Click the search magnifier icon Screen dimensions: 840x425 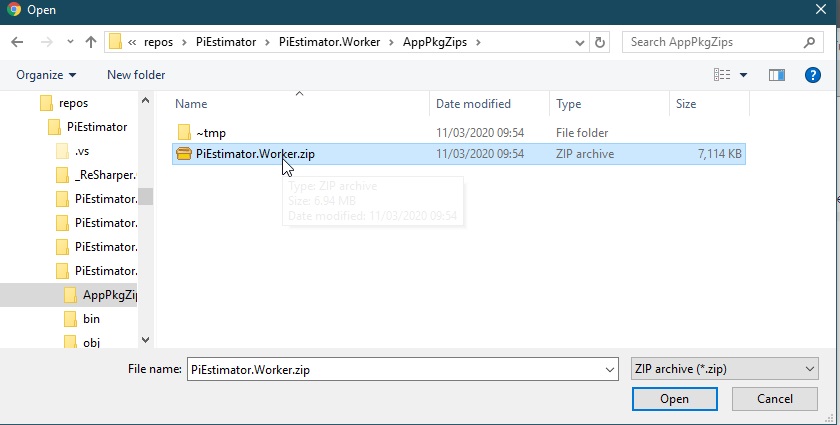809,42
